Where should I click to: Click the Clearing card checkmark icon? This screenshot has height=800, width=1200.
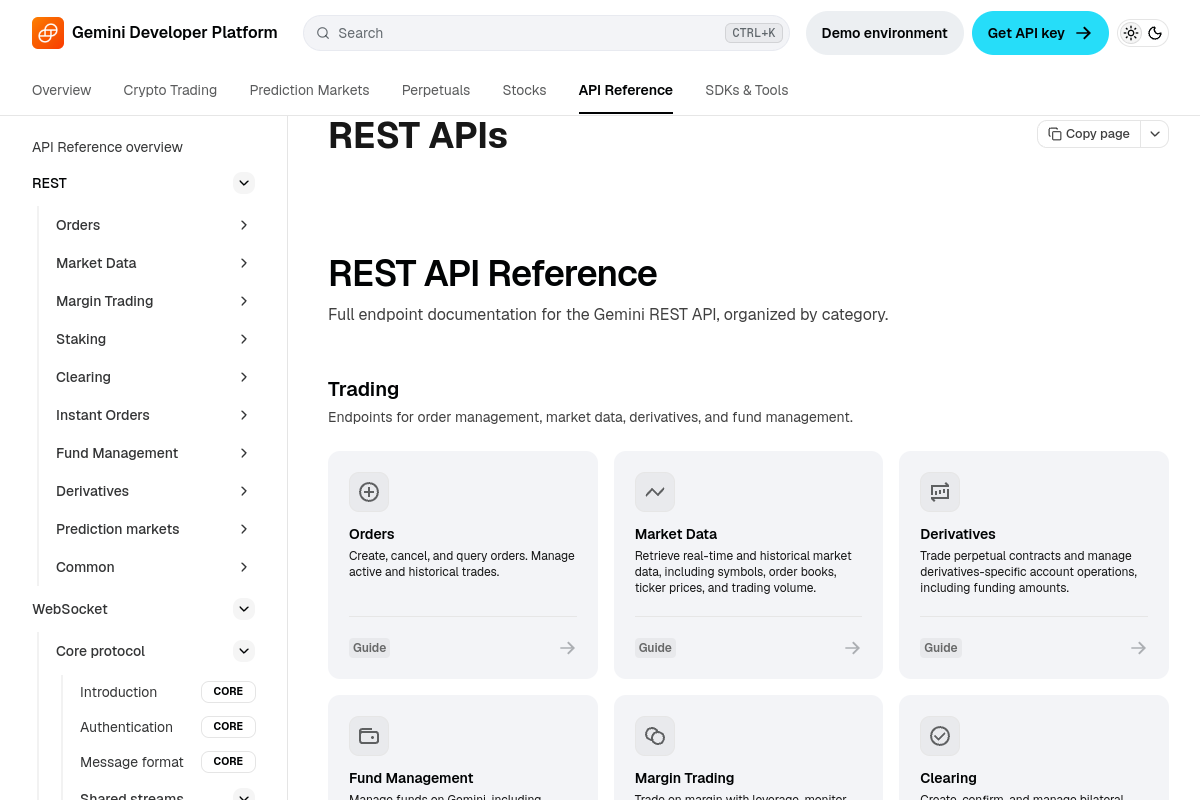[x=940, y=736]
